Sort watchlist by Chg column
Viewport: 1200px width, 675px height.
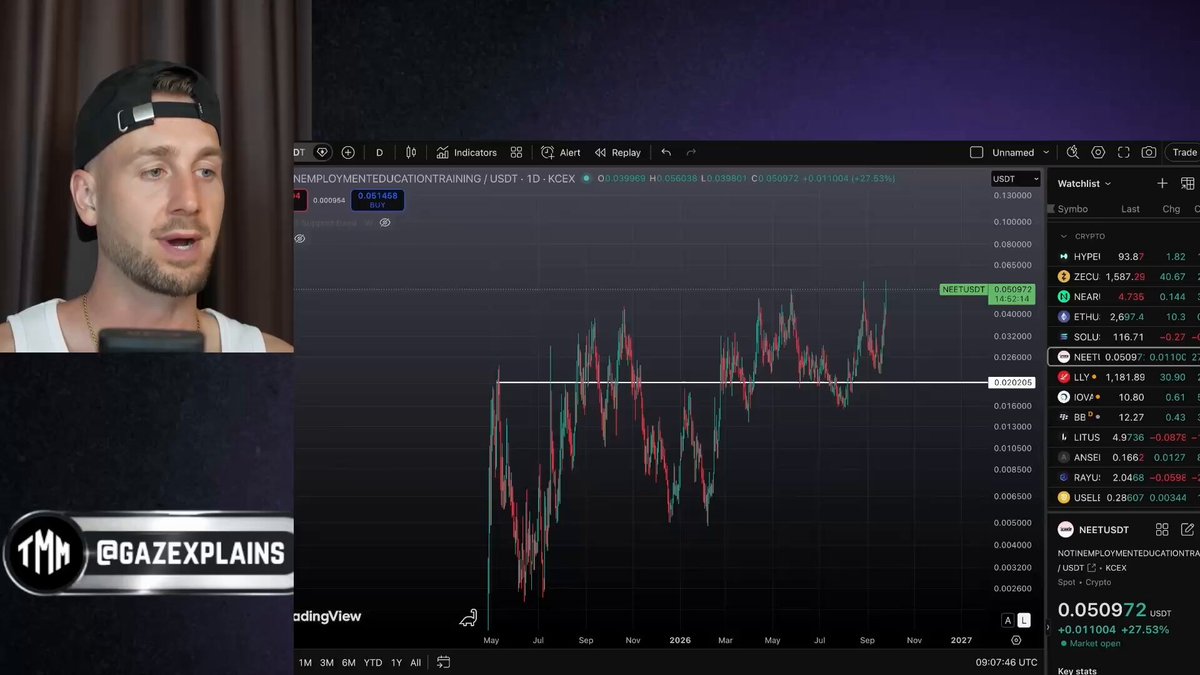click(1171, 209)
